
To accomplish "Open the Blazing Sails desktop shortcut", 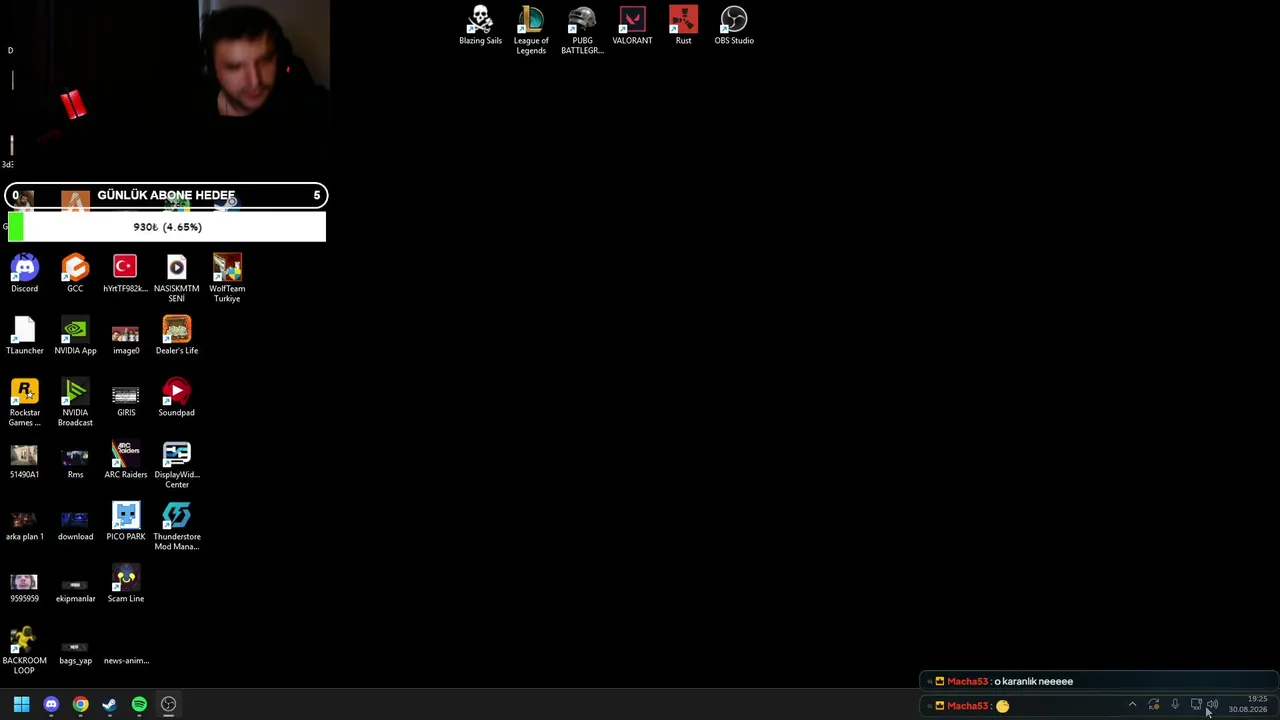I will click(480, 26).
